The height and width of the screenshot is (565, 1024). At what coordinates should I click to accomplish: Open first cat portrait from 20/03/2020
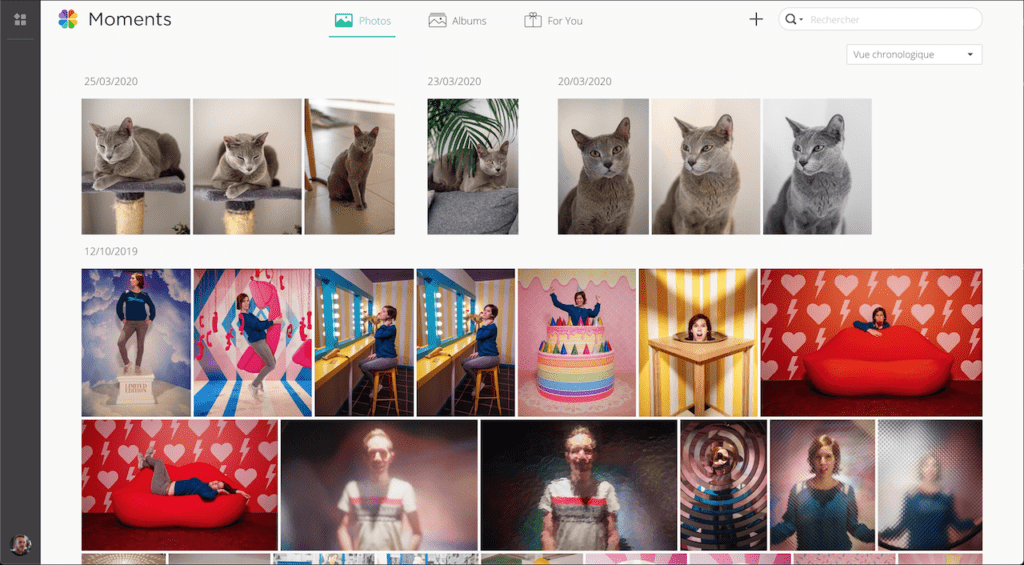(x=603, y=167)
